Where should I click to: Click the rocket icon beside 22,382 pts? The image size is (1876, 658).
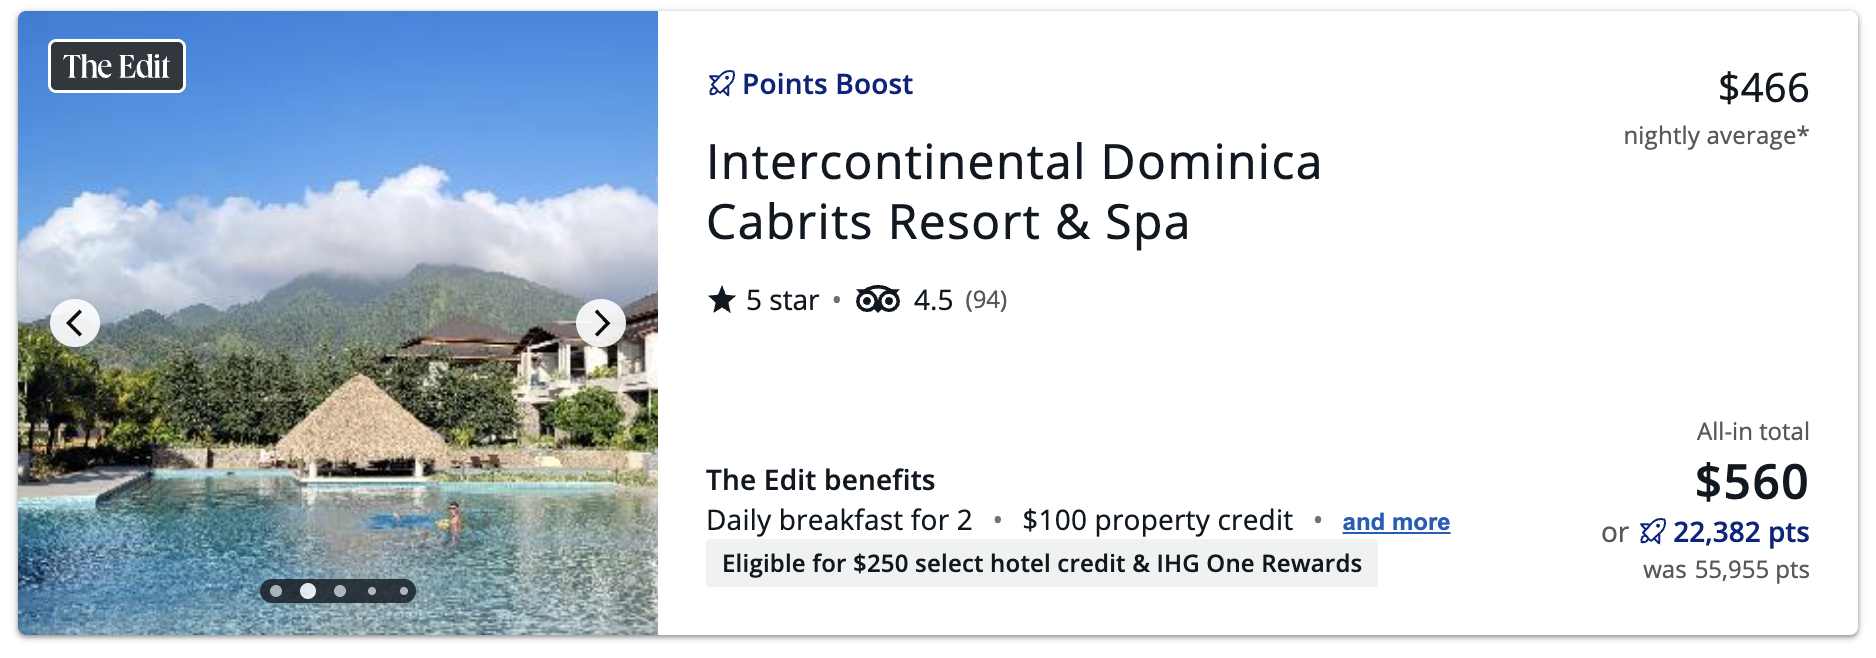[1653, 532]
